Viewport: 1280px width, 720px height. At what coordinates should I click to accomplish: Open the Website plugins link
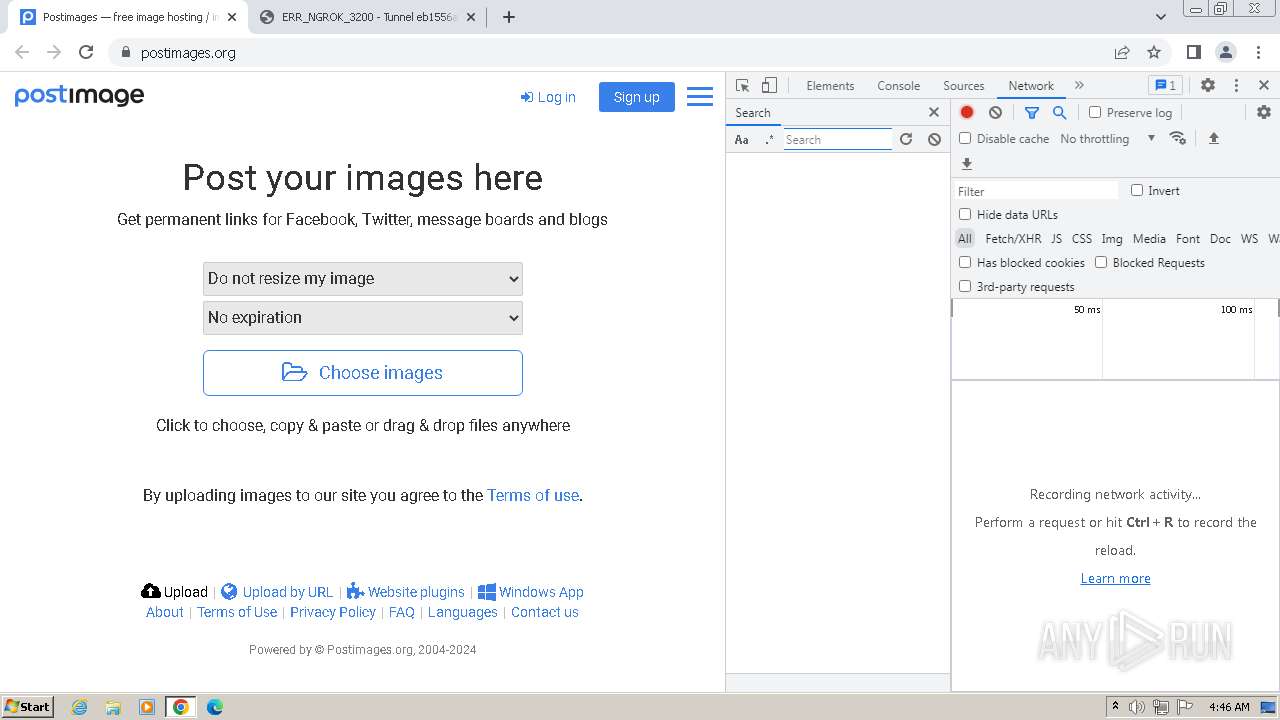coord(405,592)
